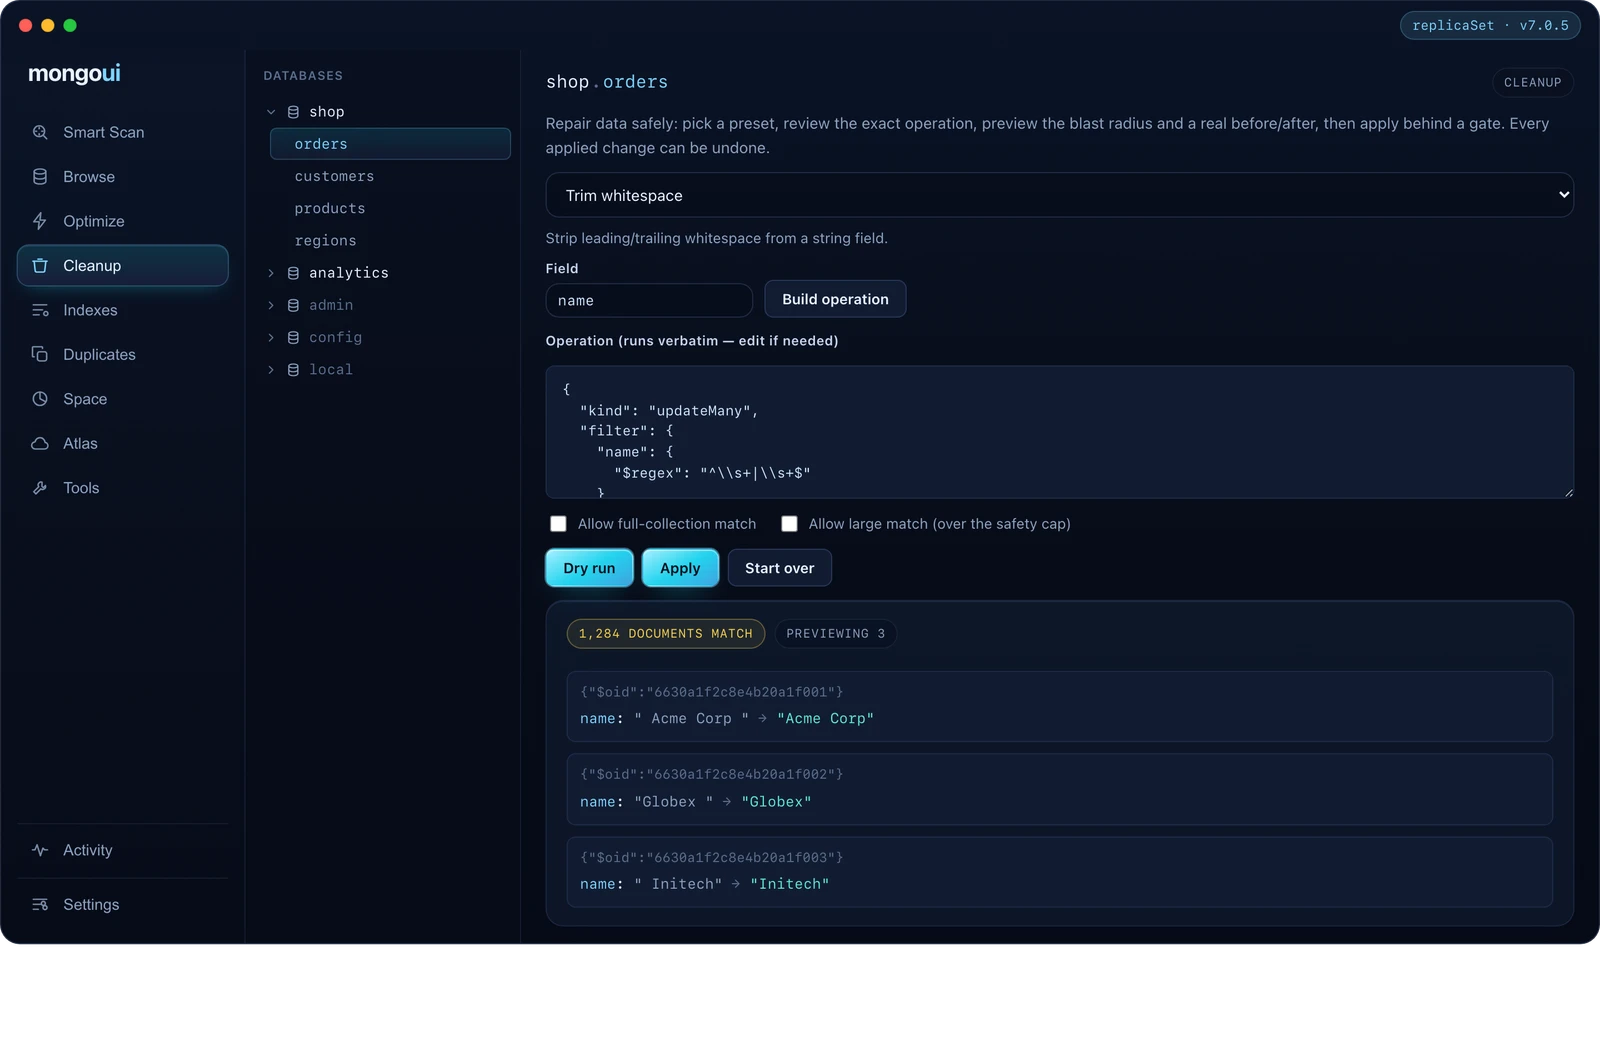Open Smart Scan in the sidebar
This screenshot has height=1053, width=1600.
tap(122, 132)
